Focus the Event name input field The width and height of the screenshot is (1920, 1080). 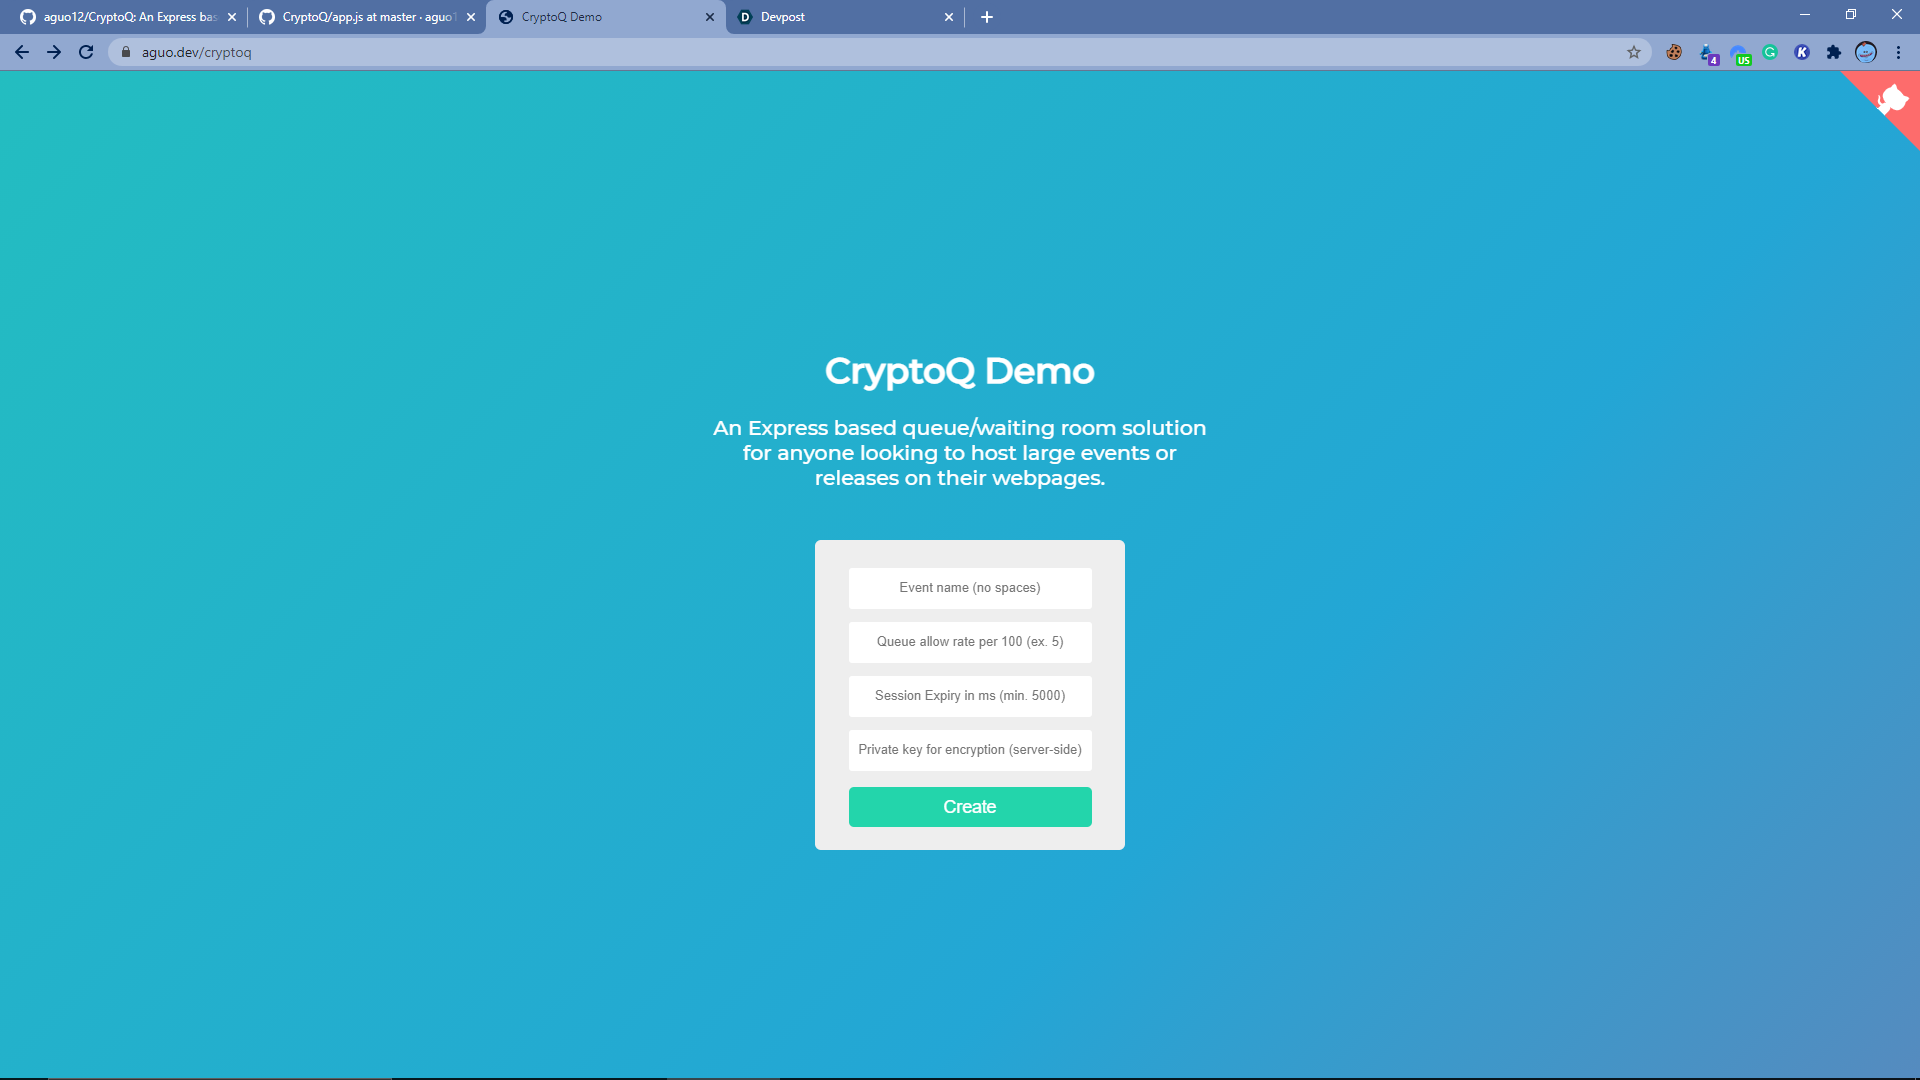click(x=970, y=588)
